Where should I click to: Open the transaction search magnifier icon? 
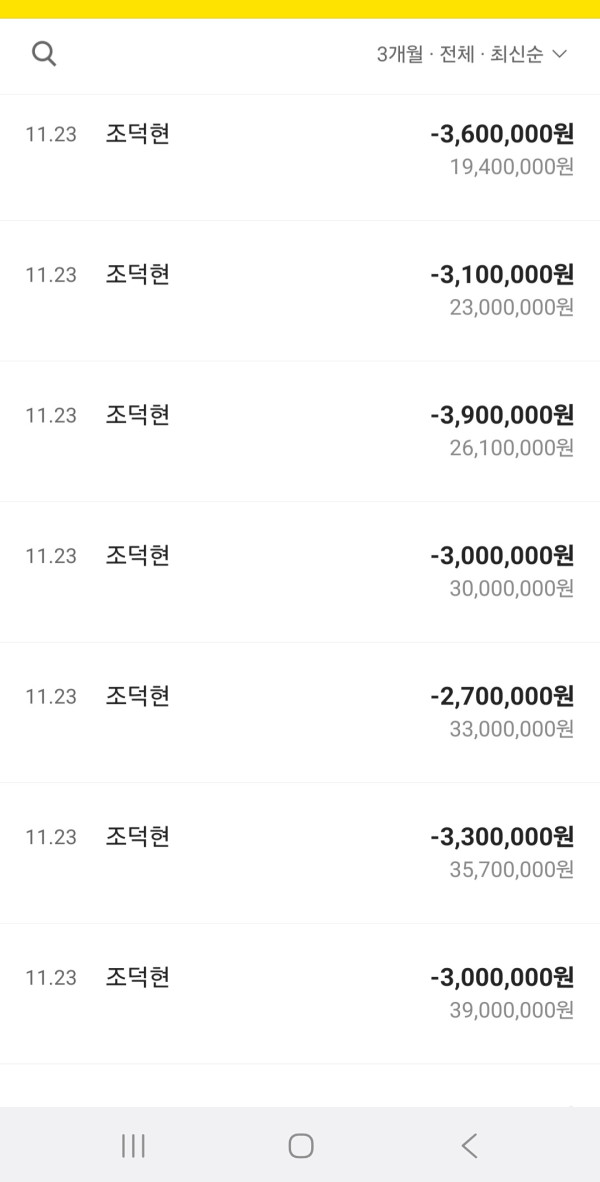click(44, 53)
